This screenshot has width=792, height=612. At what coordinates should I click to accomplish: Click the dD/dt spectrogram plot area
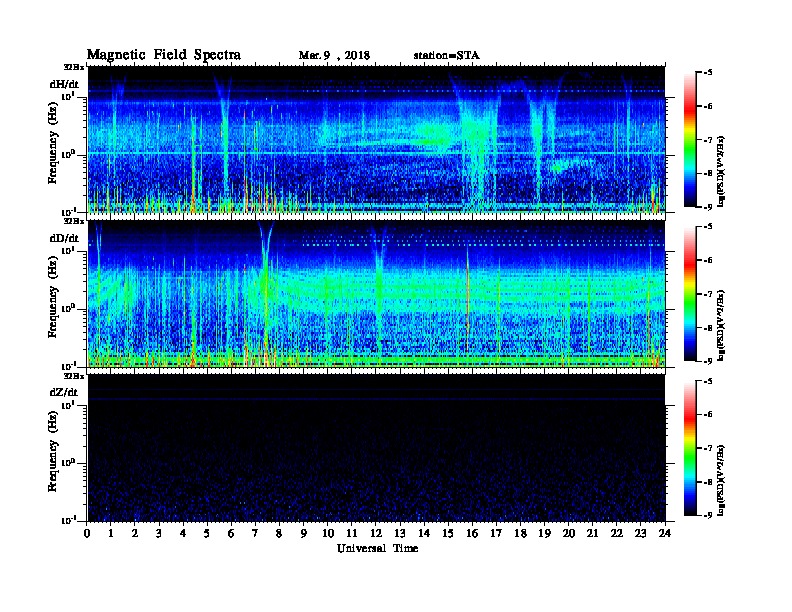click(x=376, y=293)
